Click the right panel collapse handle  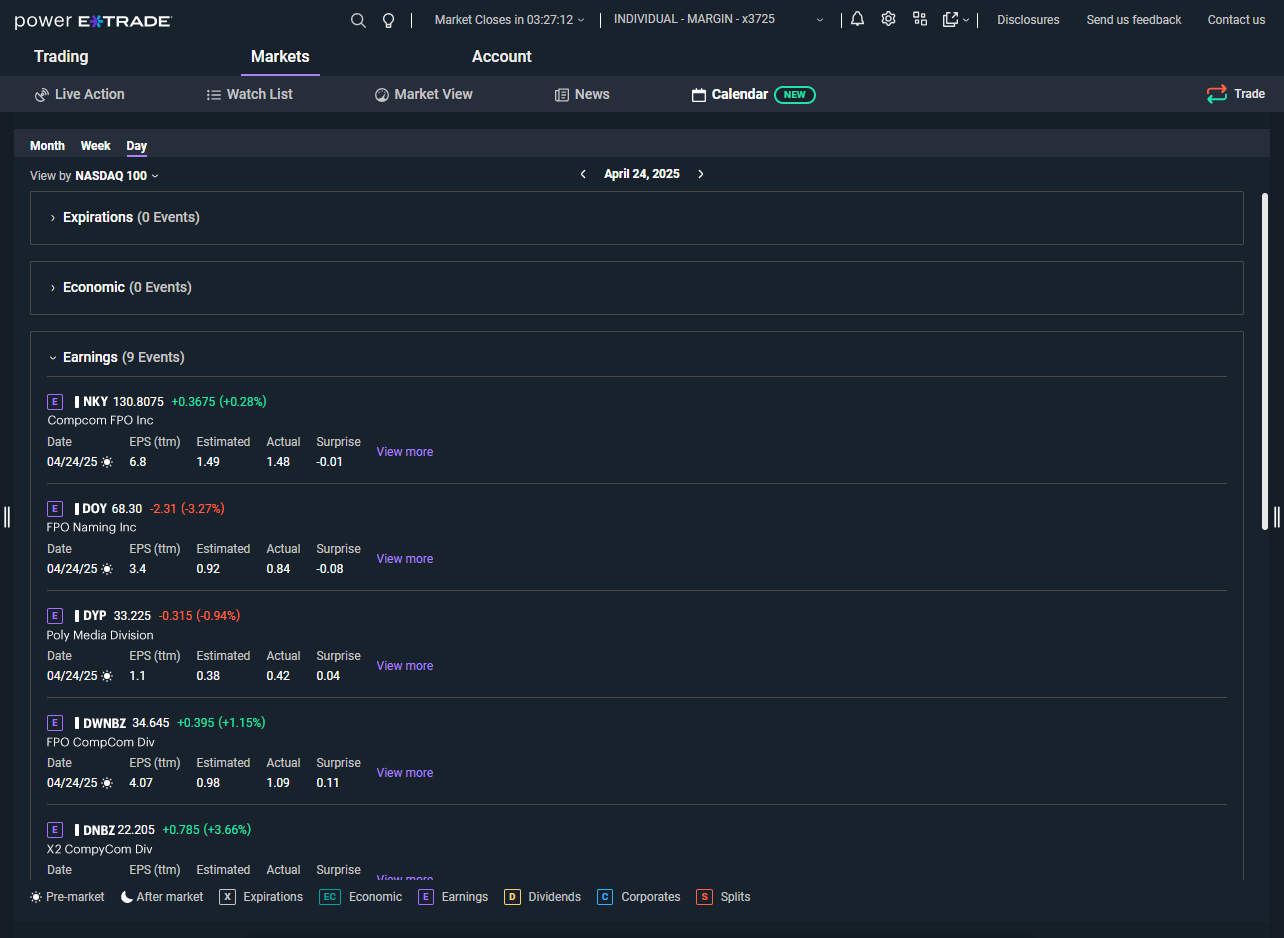click(x=1276, y=516)
